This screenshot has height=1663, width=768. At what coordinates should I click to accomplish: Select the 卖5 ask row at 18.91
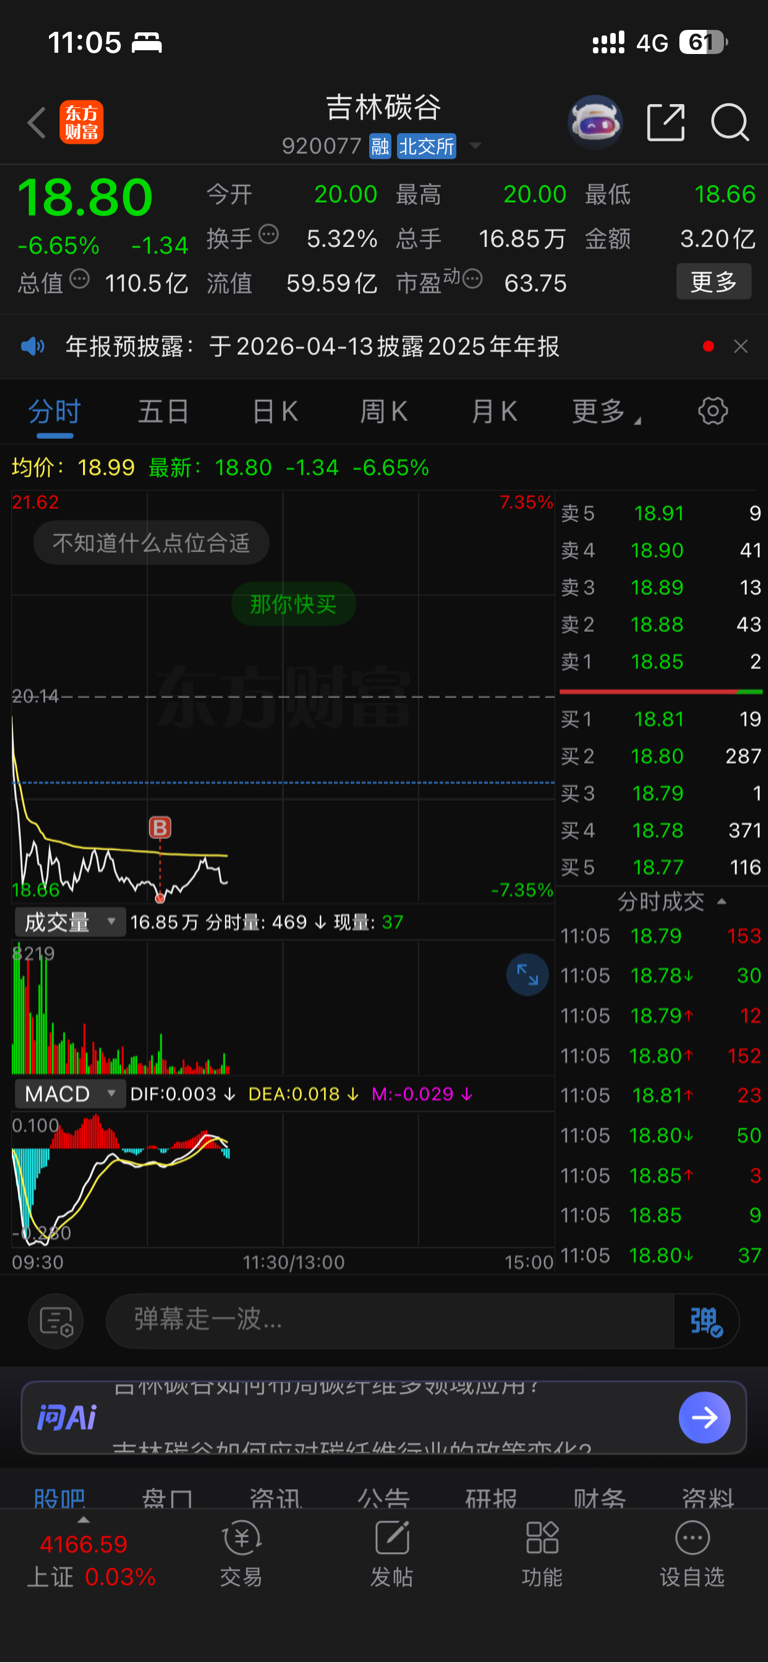pos(660,514)
